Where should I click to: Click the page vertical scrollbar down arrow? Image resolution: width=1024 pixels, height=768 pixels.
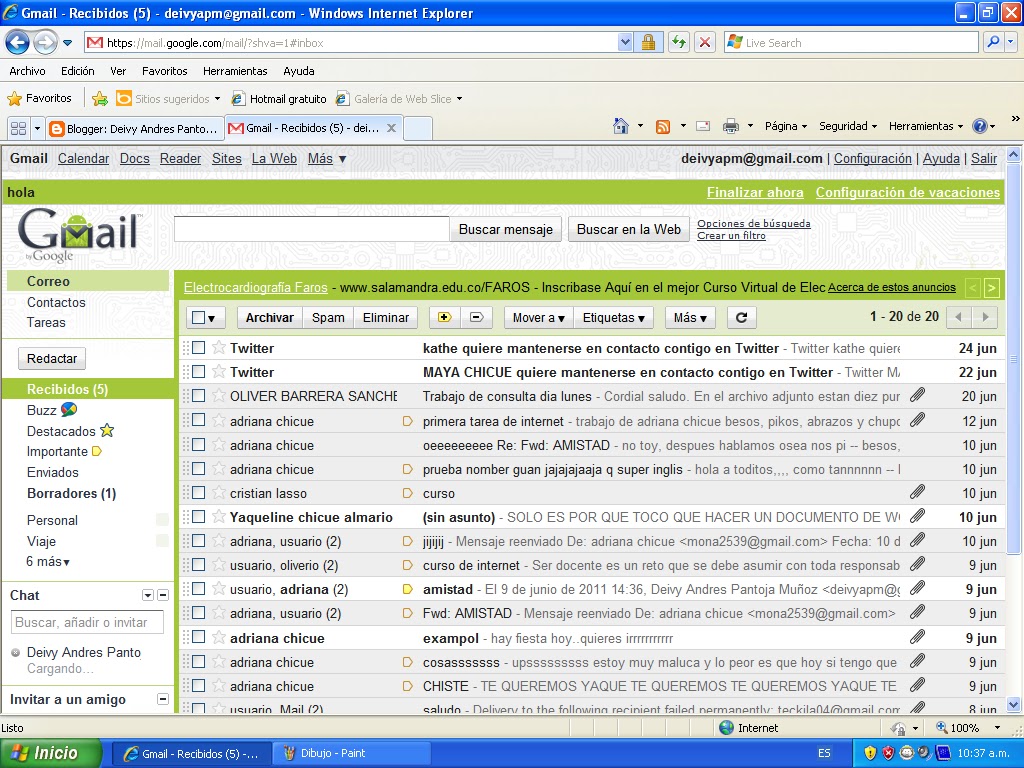(x=1014, y=705)
